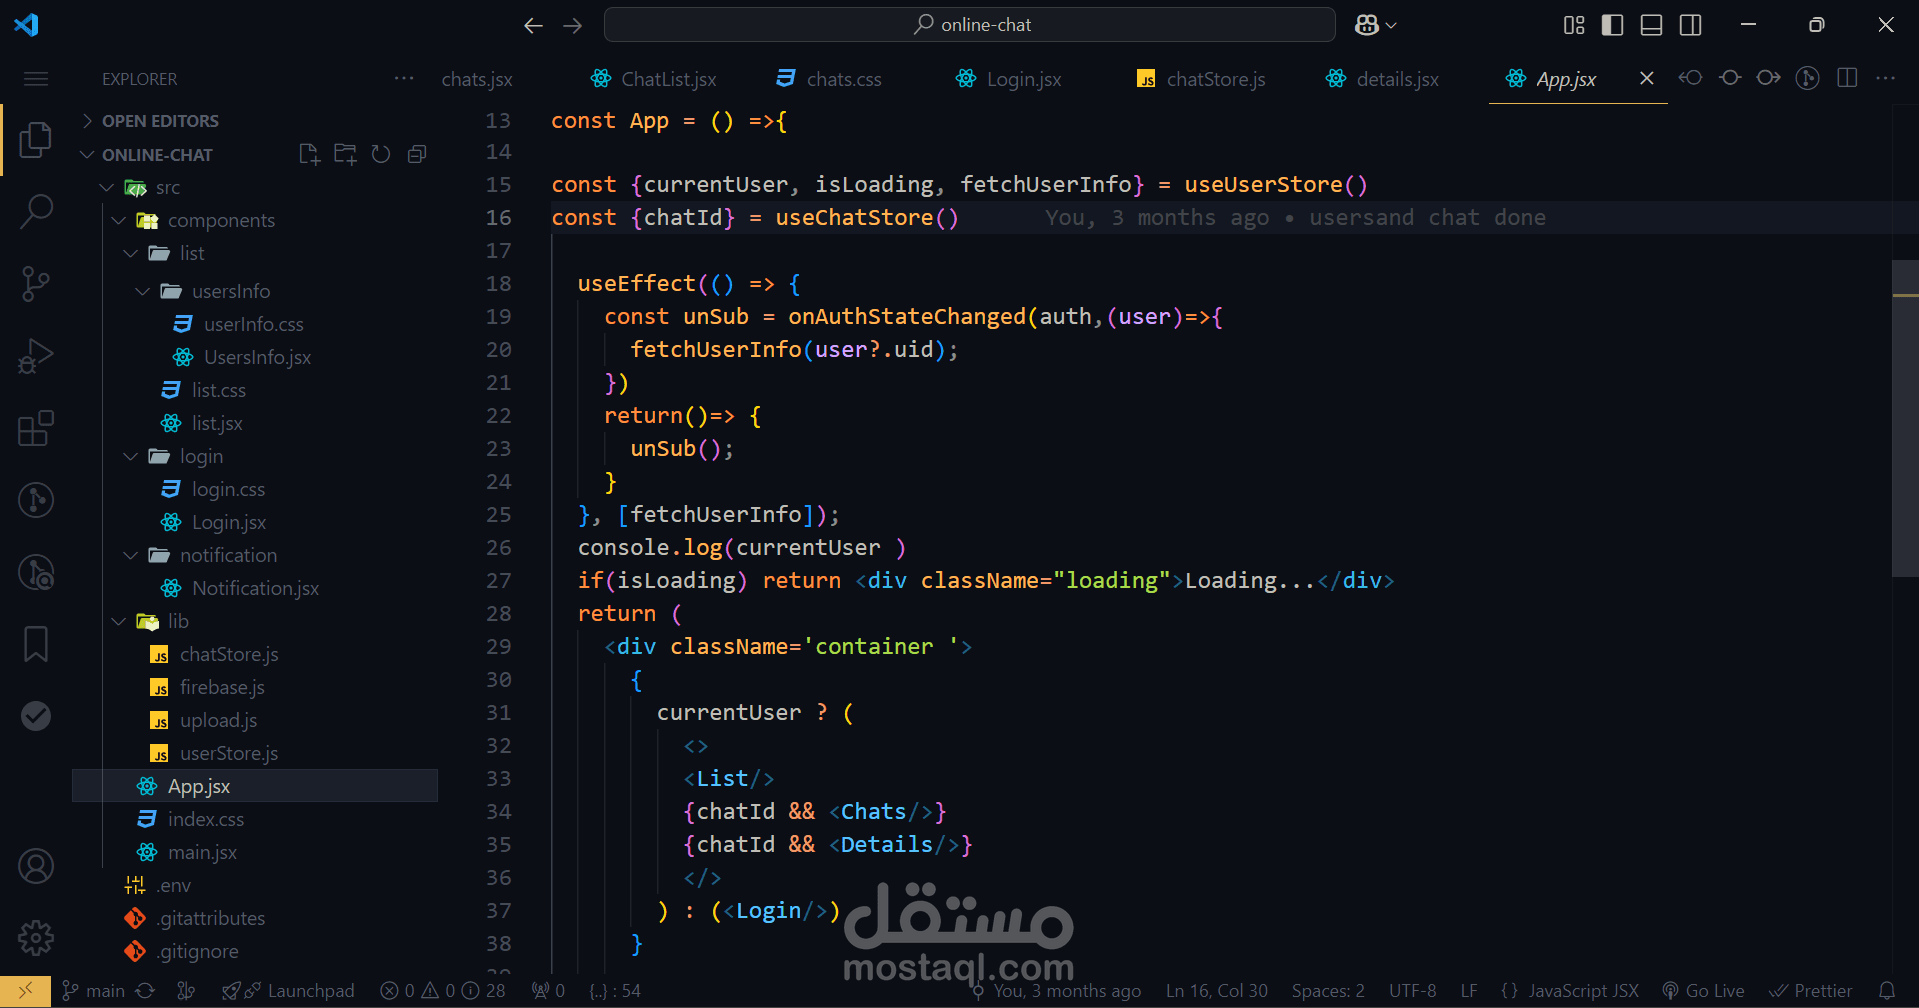Screen dimensions: 1919x1008
Task: Open the Explorer view in activity bar
Action: tap(36, 140)
